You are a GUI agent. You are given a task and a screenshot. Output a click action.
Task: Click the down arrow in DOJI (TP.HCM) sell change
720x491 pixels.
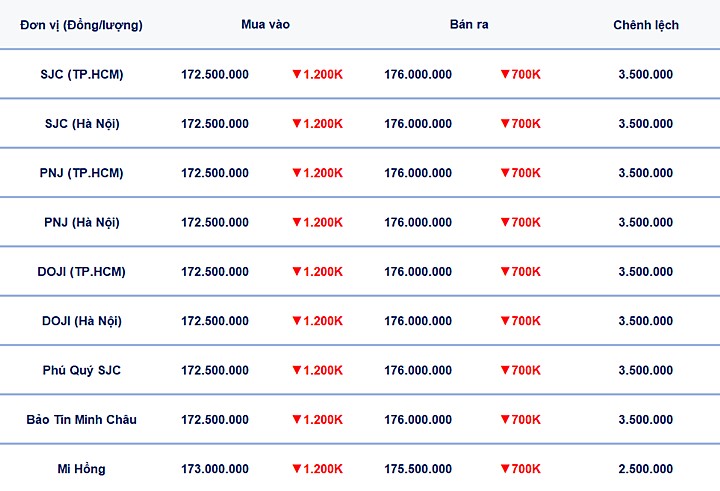(505, 271)
